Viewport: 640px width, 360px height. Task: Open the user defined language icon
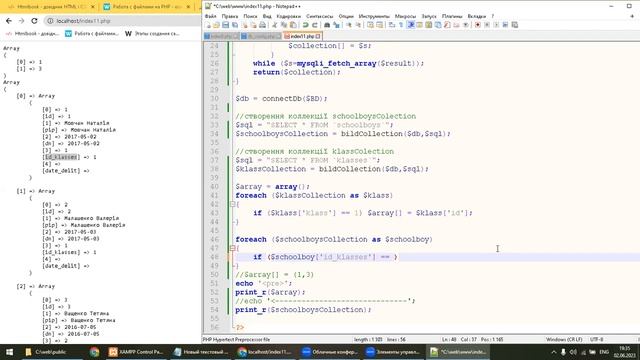[419, 25]
